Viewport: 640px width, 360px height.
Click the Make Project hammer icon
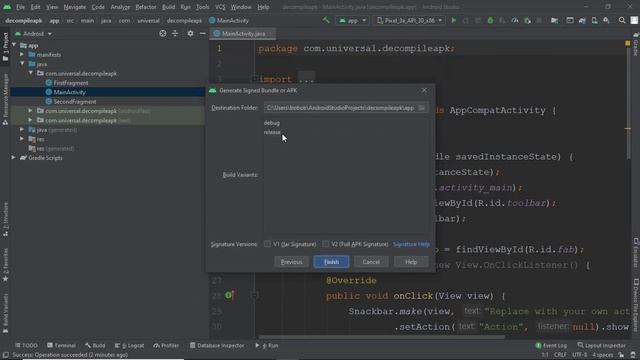(326, 20)
